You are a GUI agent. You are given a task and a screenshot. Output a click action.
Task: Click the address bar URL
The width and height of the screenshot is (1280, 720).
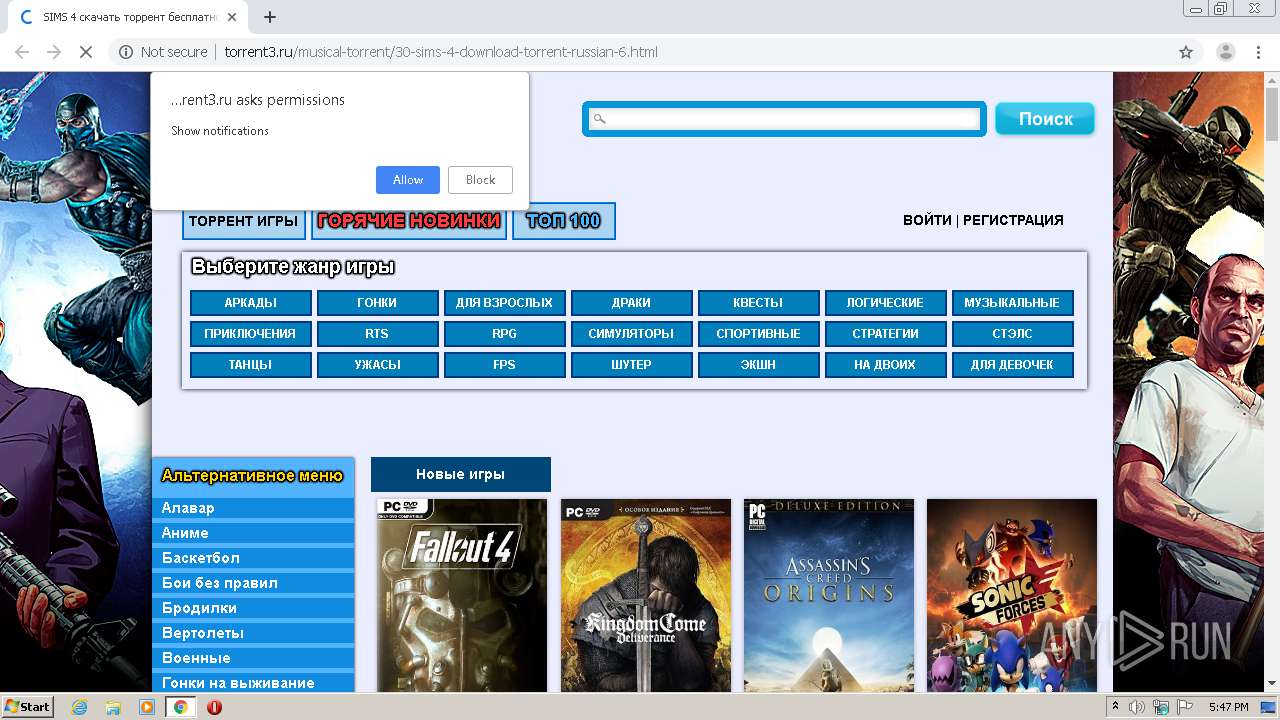[441, 52]
